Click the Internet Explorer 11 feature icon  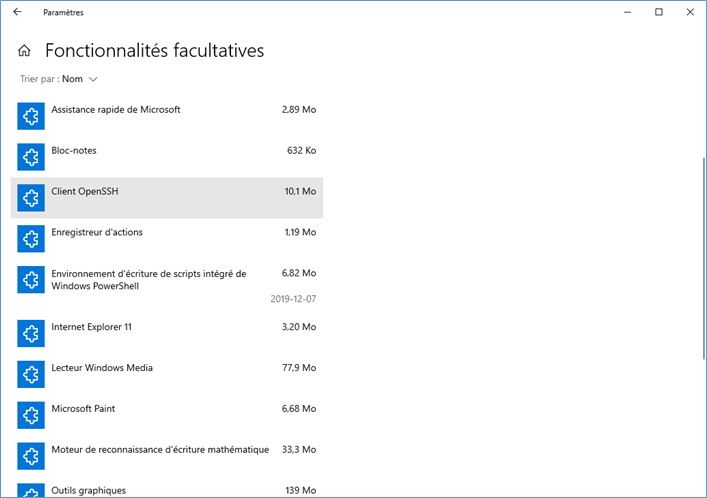pyautogui.click(x=32, y=333)
